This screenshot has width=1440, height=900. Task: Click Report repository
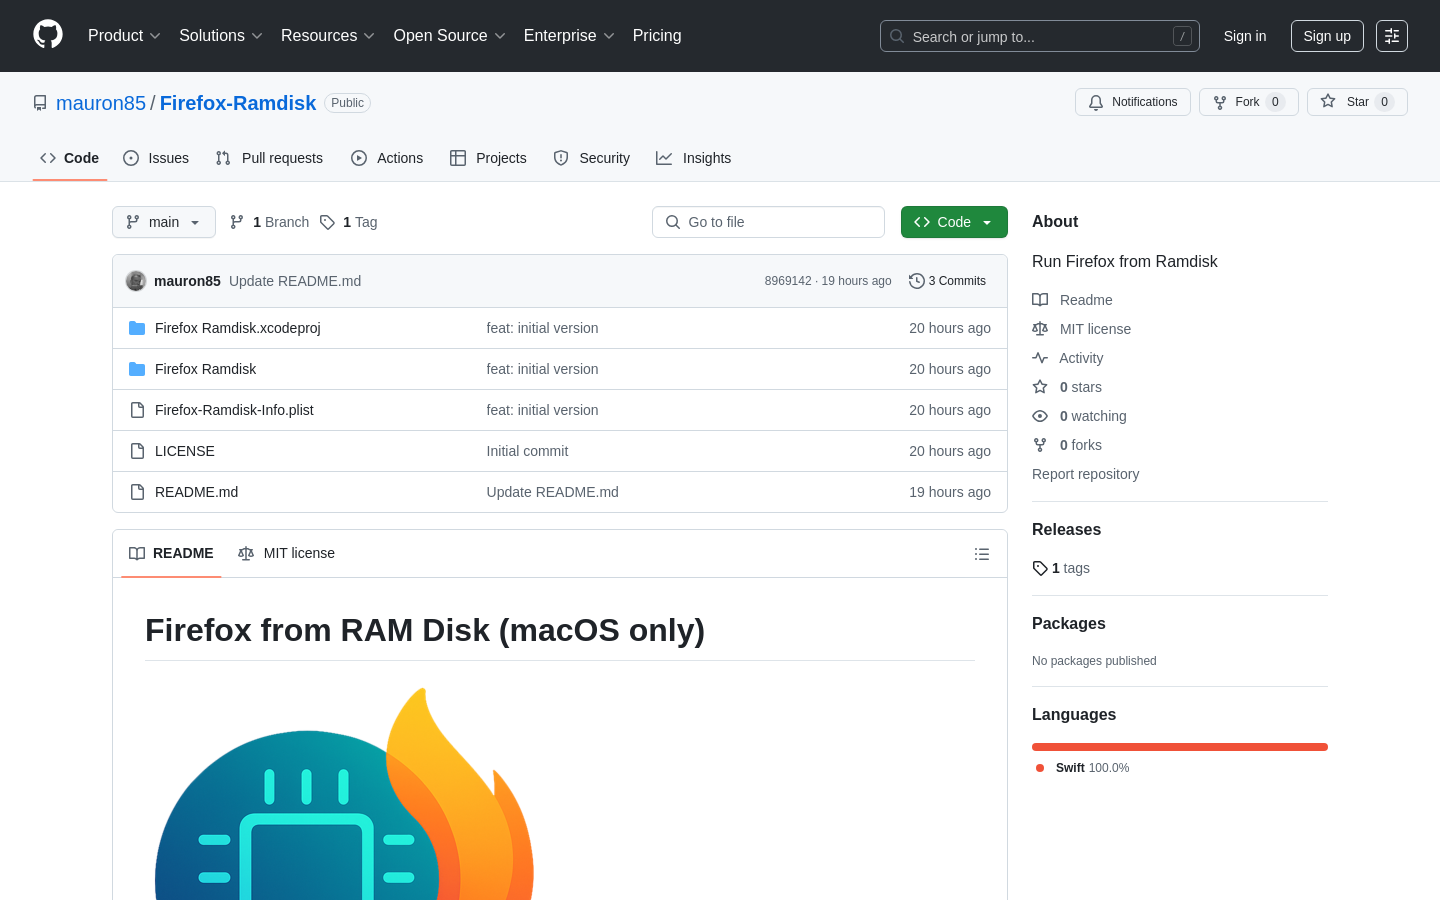coord(1085,474)
